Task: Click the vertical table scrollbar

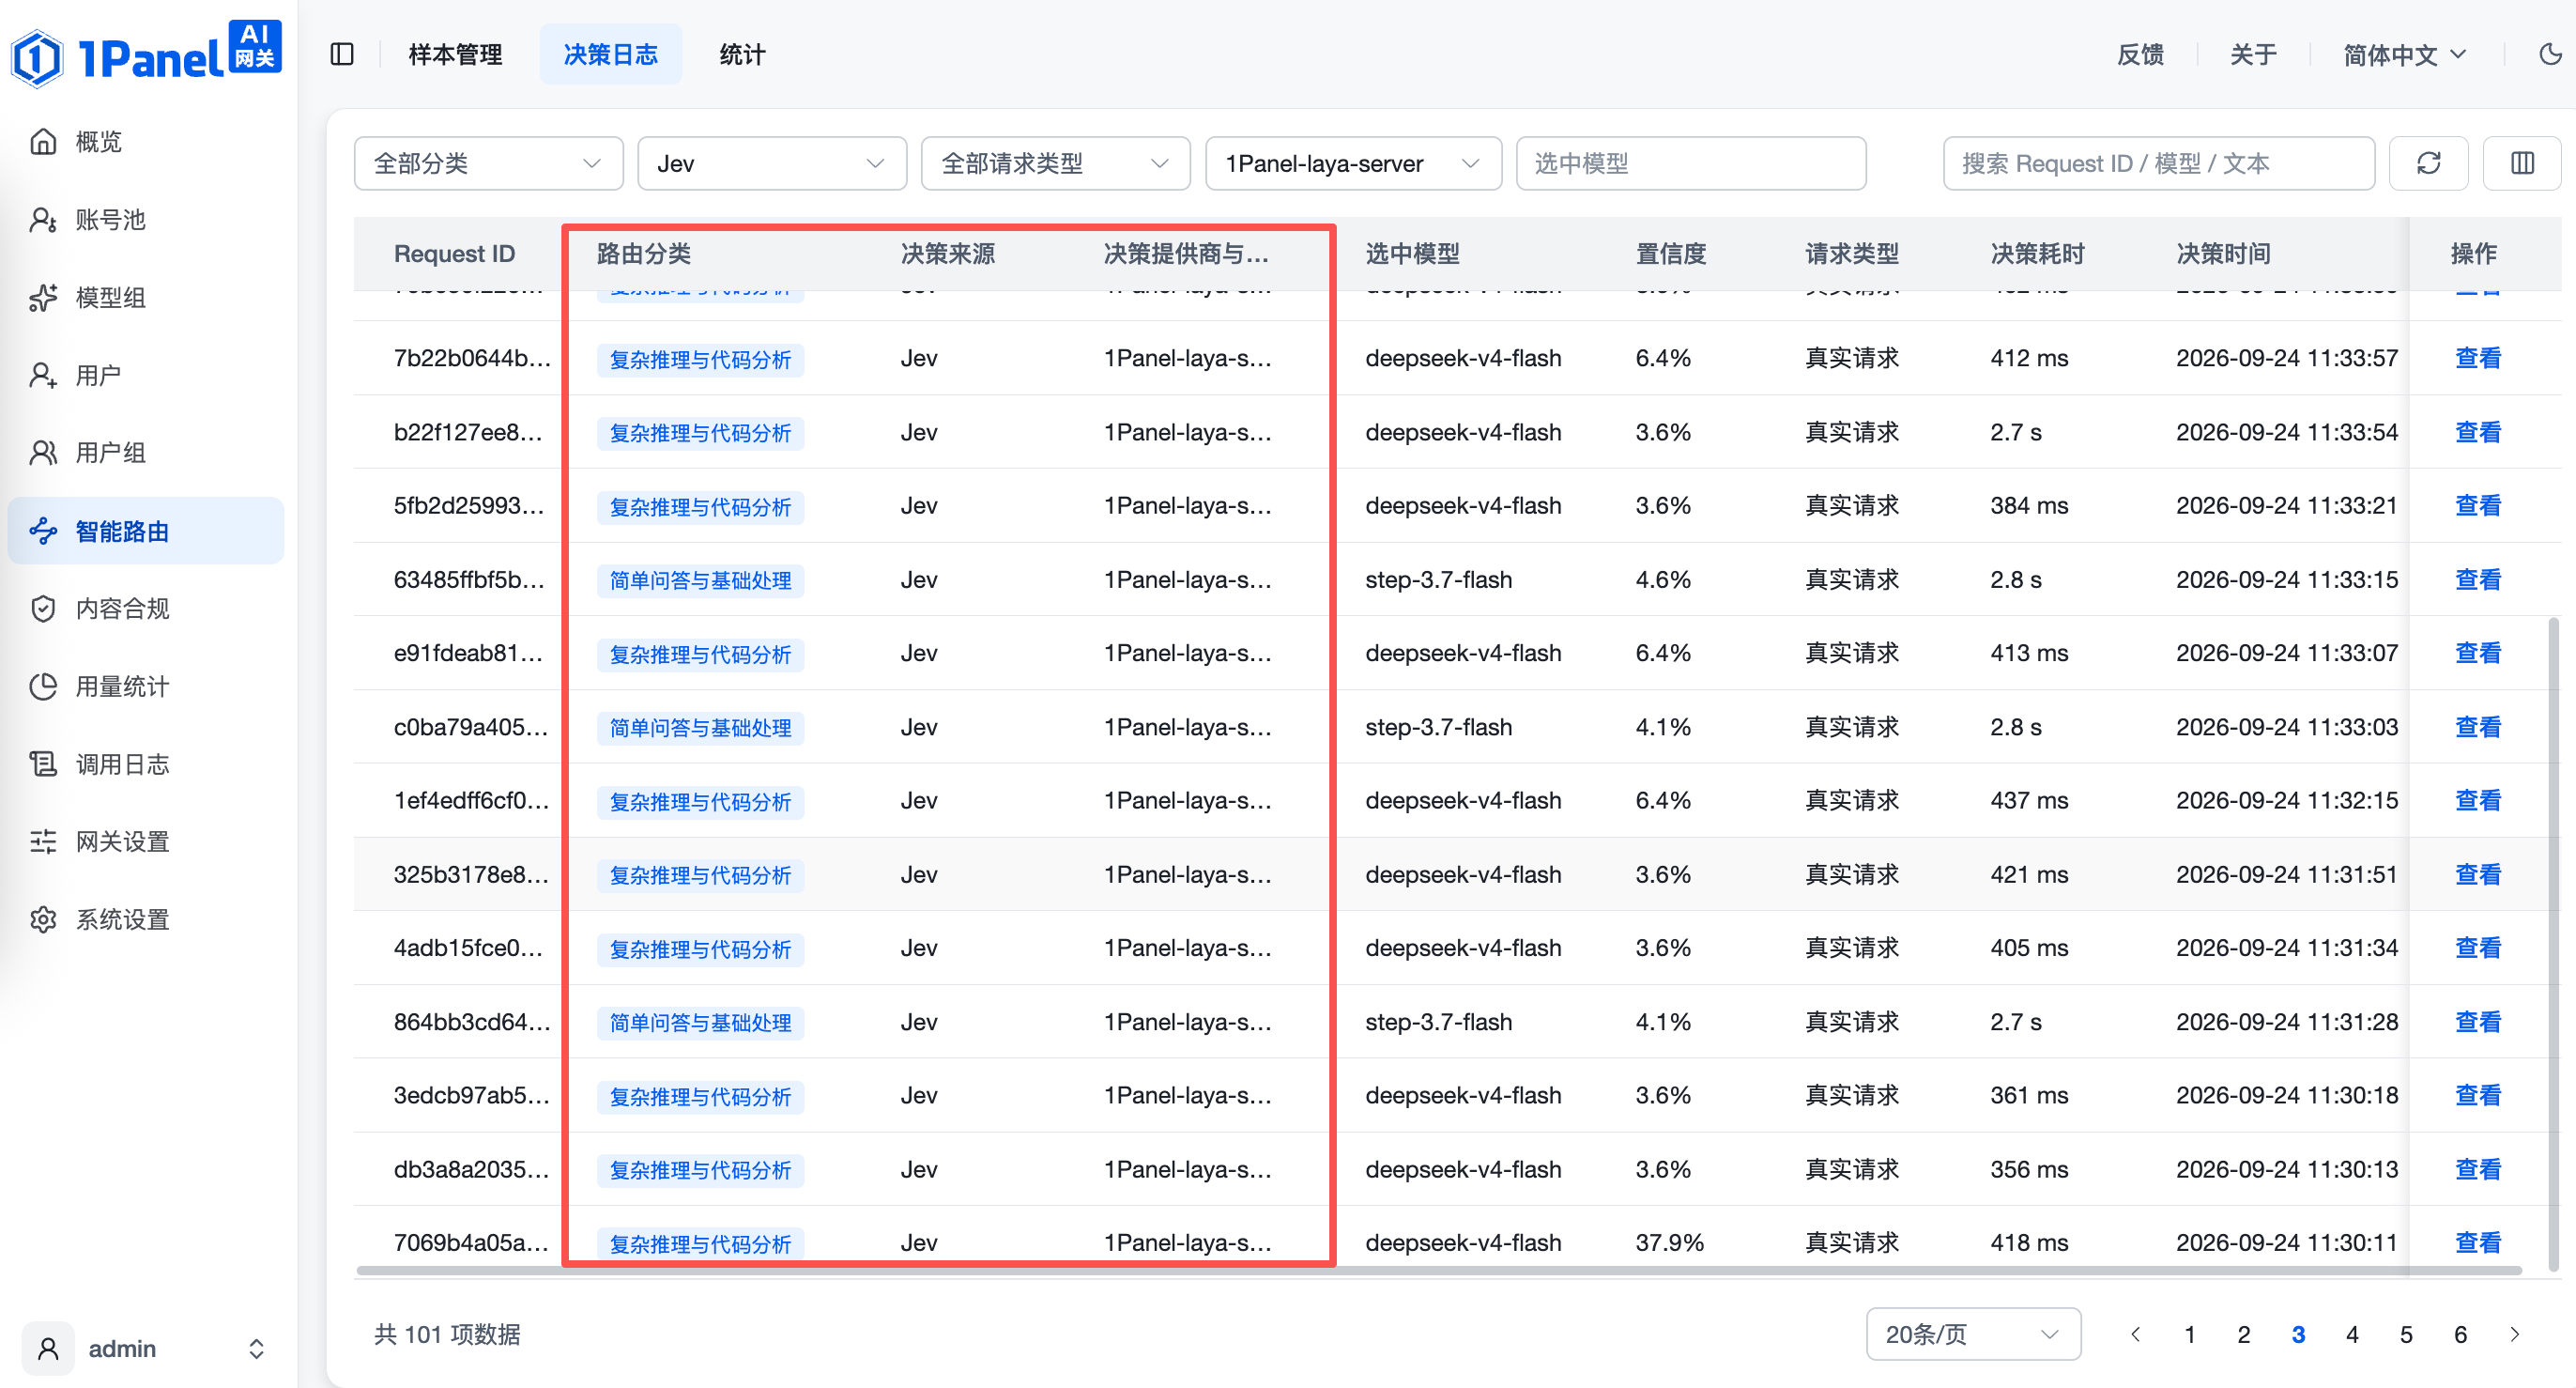Action: 2553,945
